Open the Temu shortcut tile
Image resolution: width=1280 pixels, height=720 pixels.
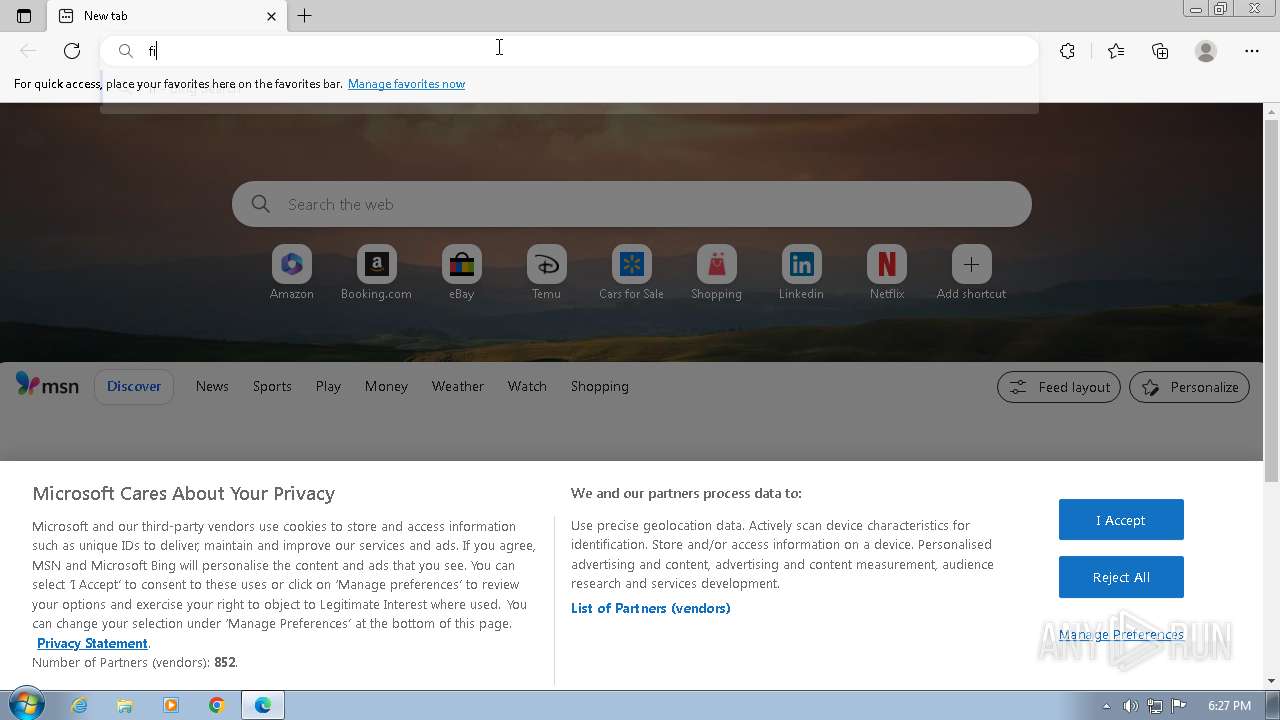546,272
